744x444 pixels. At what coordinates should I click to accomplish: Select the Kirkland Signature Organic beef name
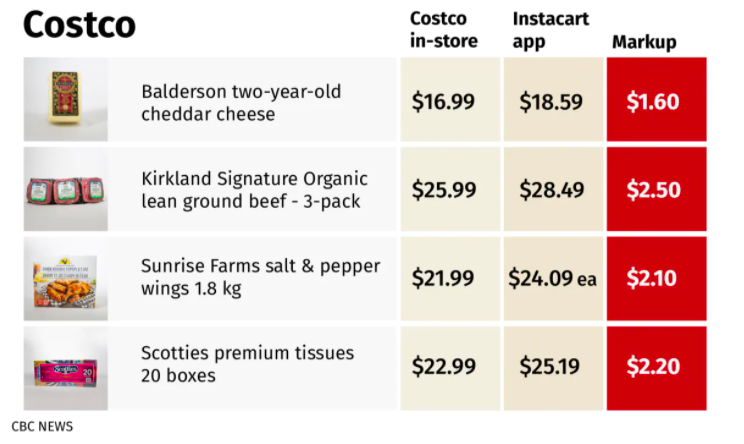coord(254,189)
